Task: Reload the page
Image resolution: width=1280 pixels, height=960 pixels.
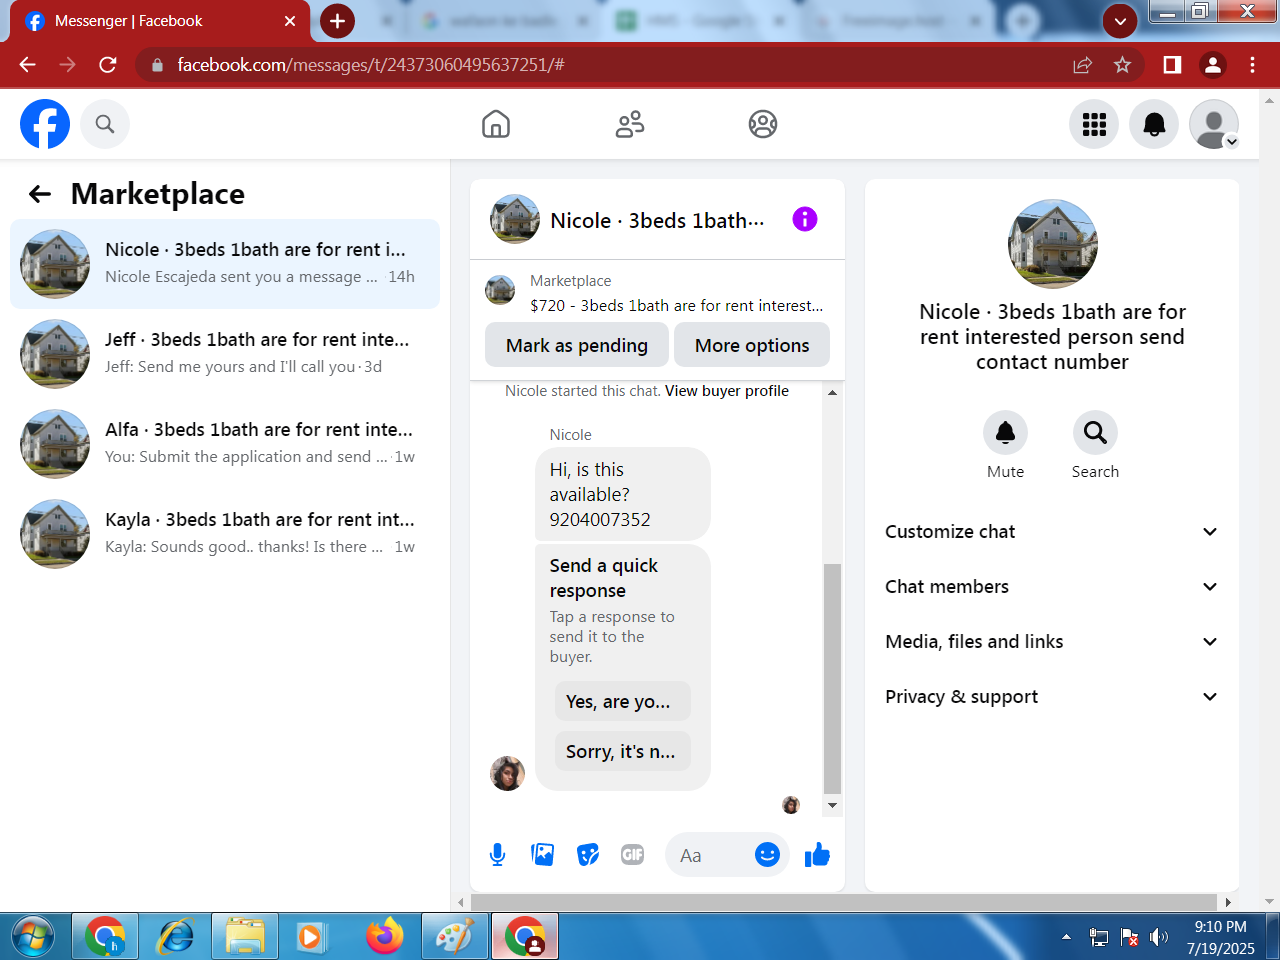Action: 108,65
